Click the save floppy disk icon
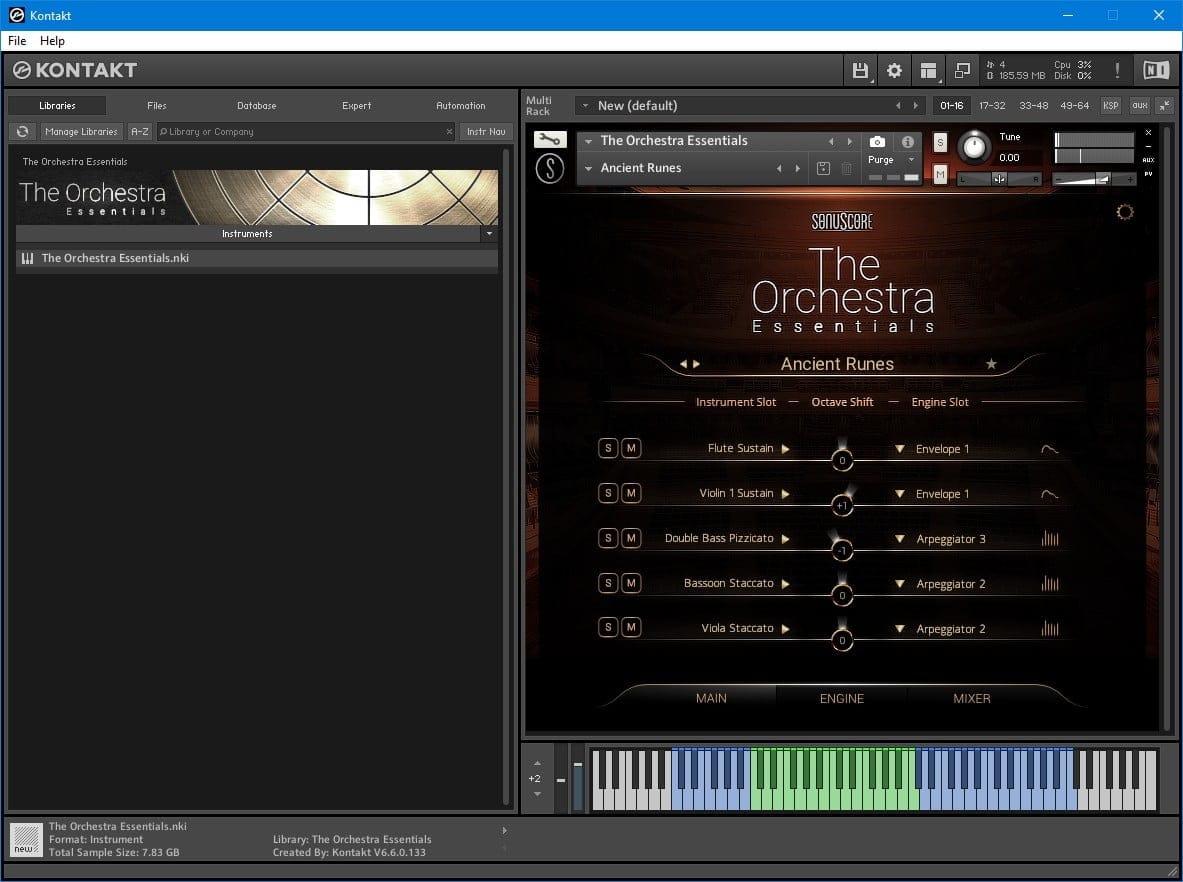This screenshot has width=1183, height=882. point(859,70)
